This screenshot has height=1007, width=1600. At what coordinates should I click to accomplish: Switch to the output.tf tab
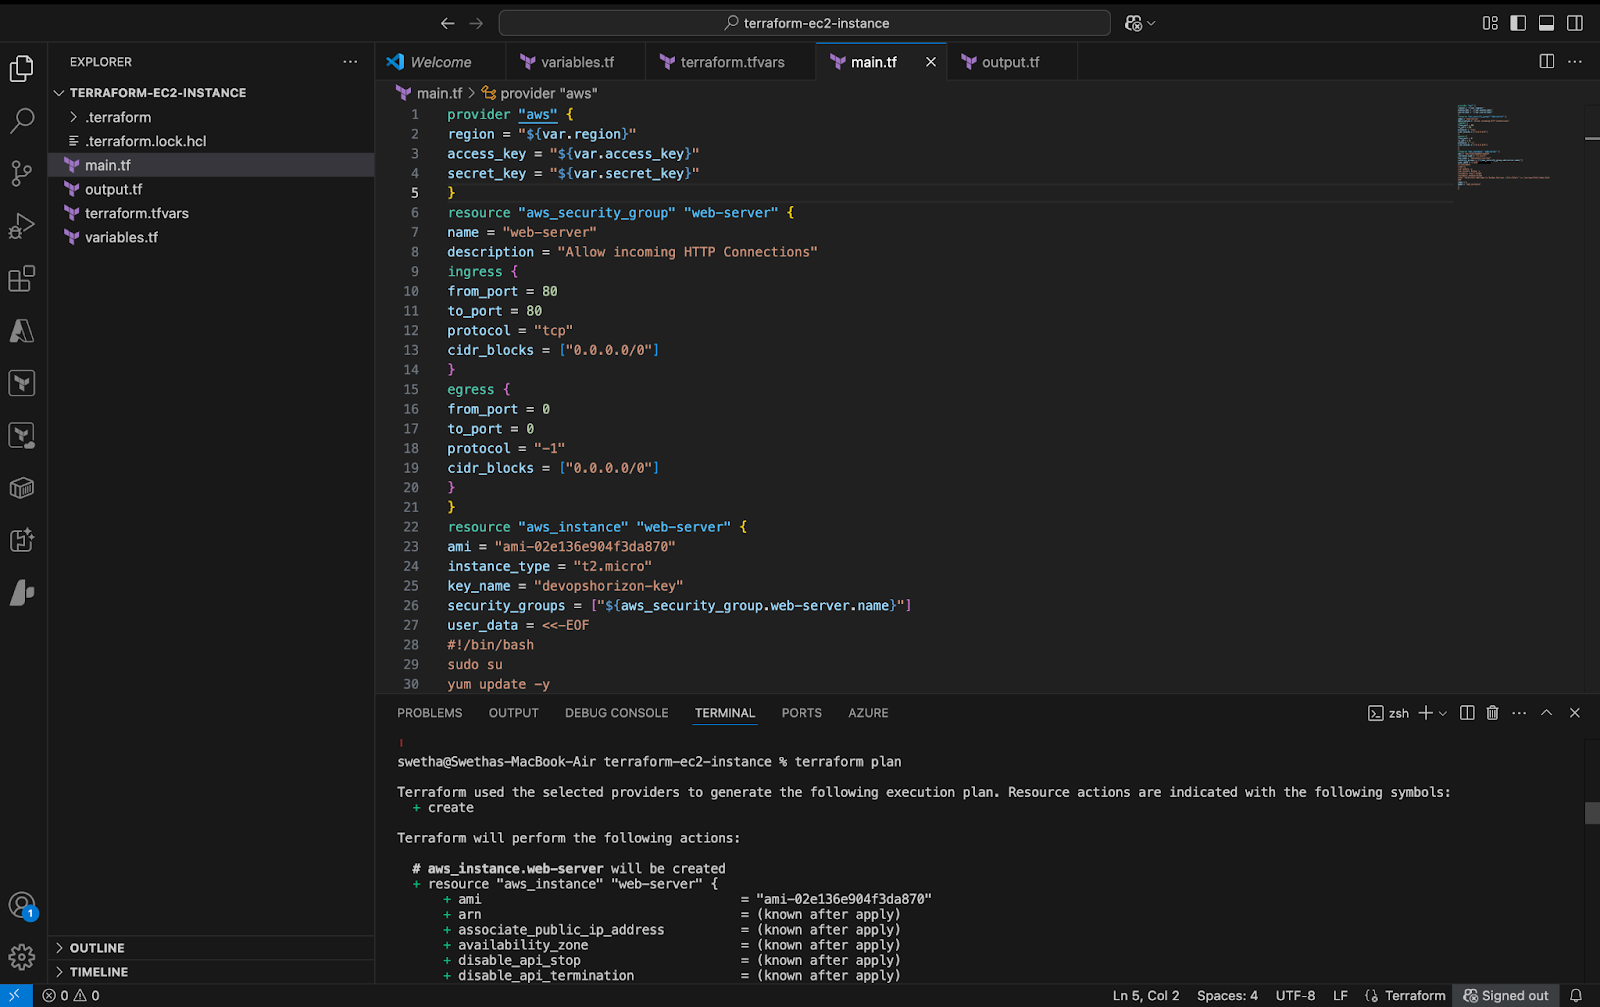(x=1010, y=62)
